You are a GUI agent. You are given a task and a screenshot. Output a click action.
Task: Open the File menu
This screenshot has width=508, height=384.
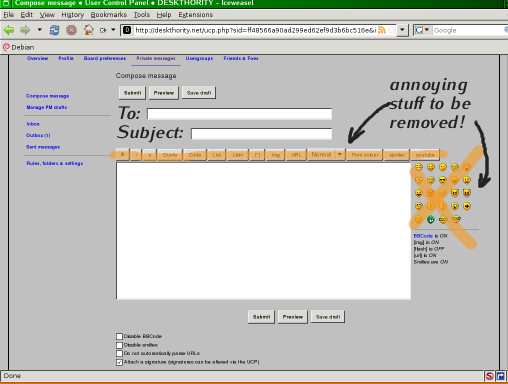click(x=9, y=15)
